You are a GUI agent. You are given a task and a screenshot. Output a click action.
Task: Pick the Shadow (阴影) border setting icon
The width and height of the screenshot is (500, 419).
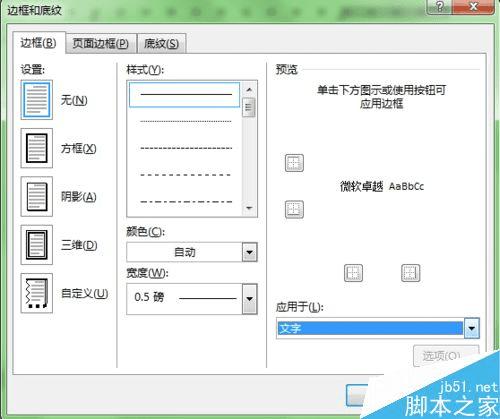pos(37,197)
